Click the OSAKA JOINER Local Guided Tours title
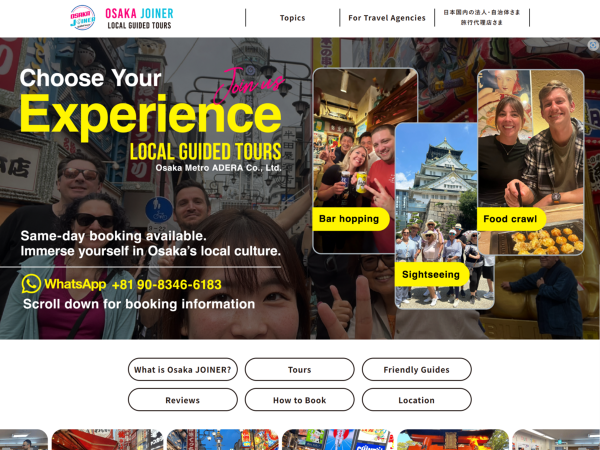600x450 pixels. coord(139,18)
